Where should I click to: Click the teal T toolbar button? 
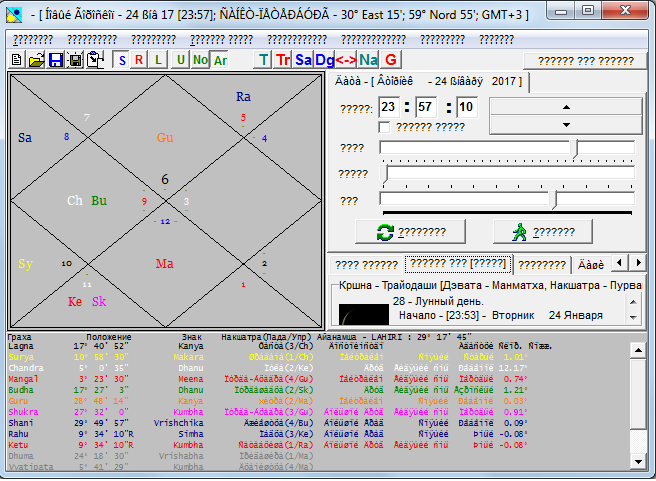[263, 60]
